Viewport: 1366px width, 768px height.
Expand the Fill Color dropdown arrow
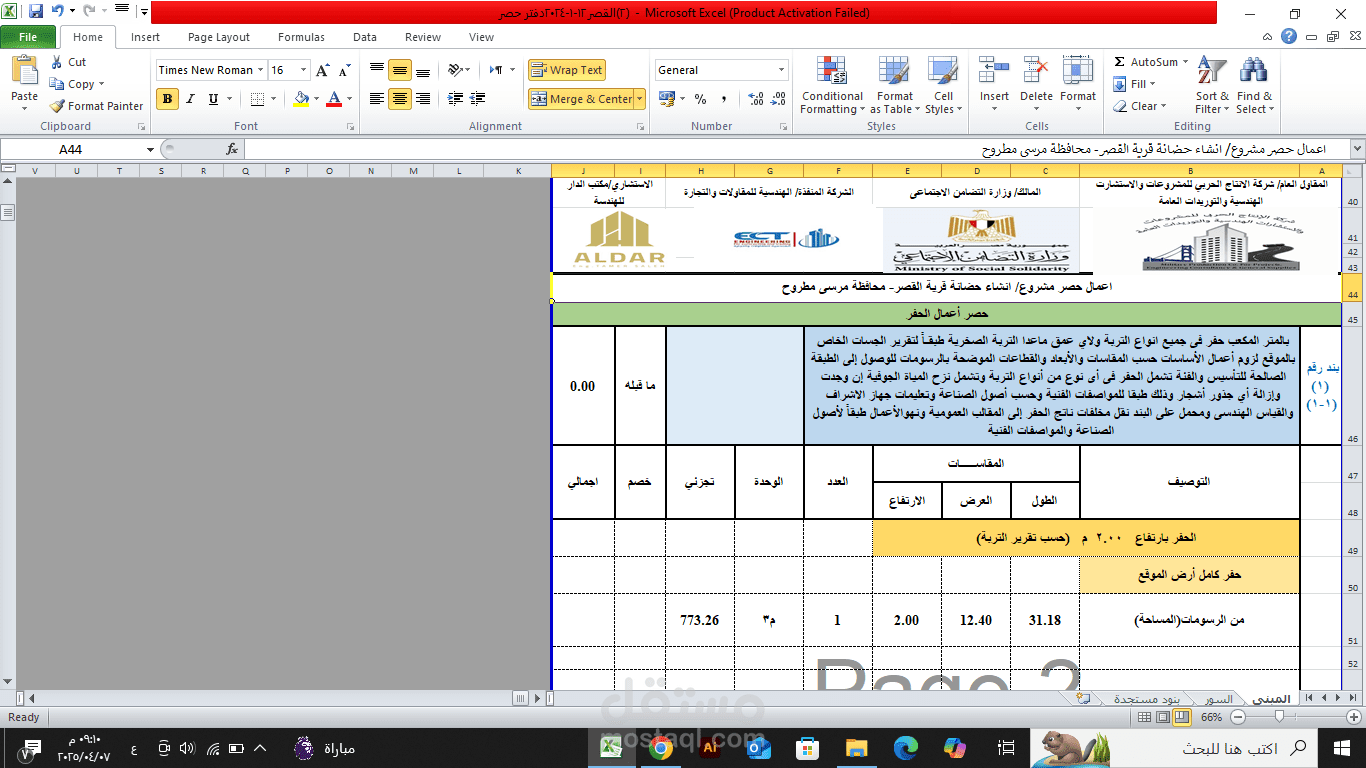tap(317, 99)
